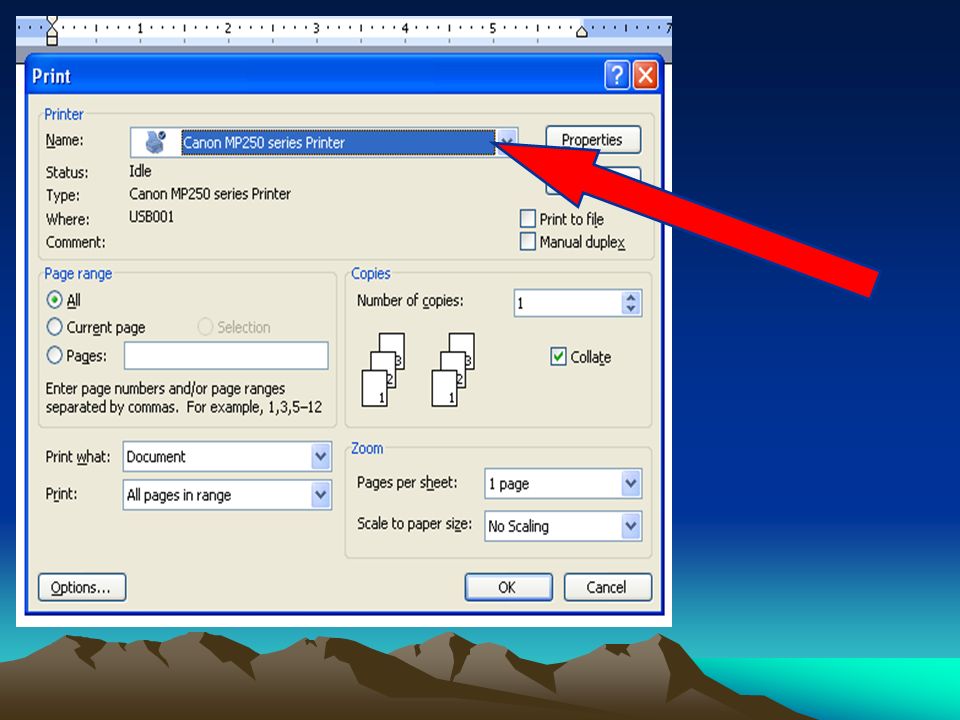Click the Number of copies field

(568, 303)
